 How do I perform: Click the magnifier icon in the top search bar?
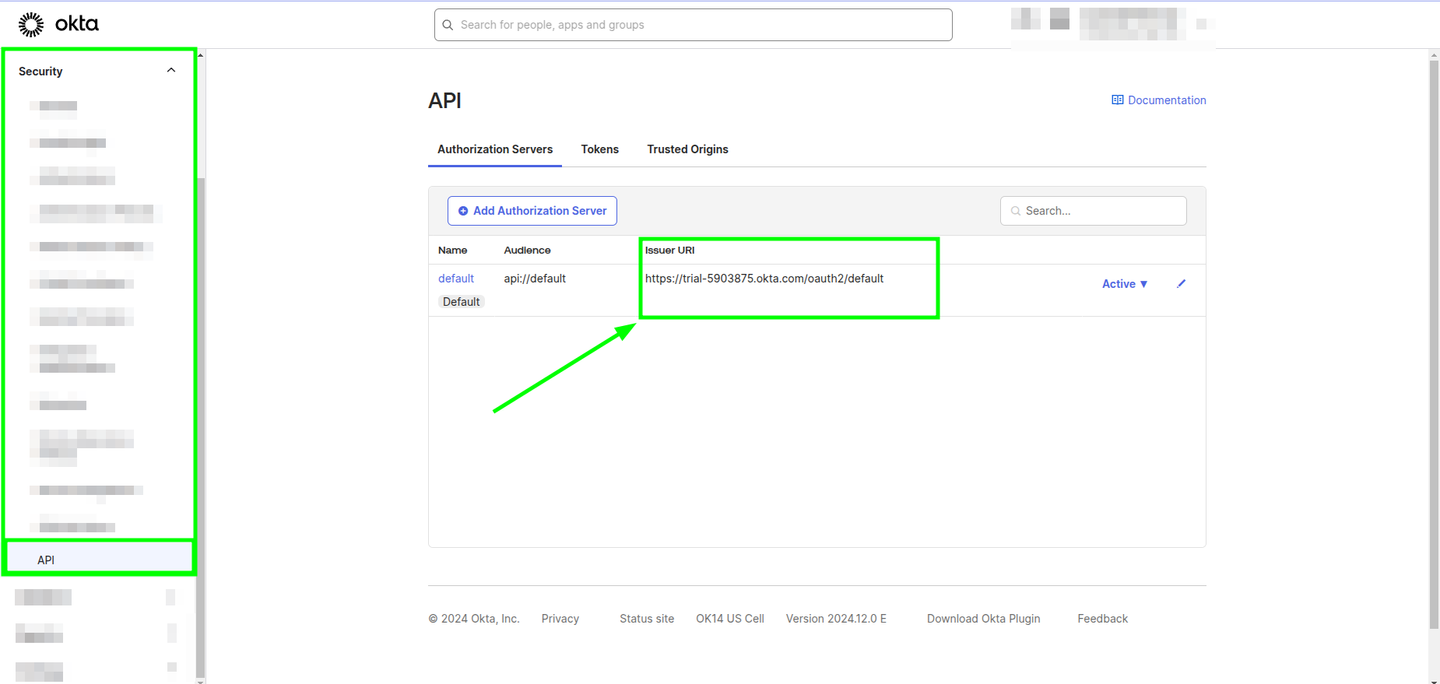tap(447, 24)
